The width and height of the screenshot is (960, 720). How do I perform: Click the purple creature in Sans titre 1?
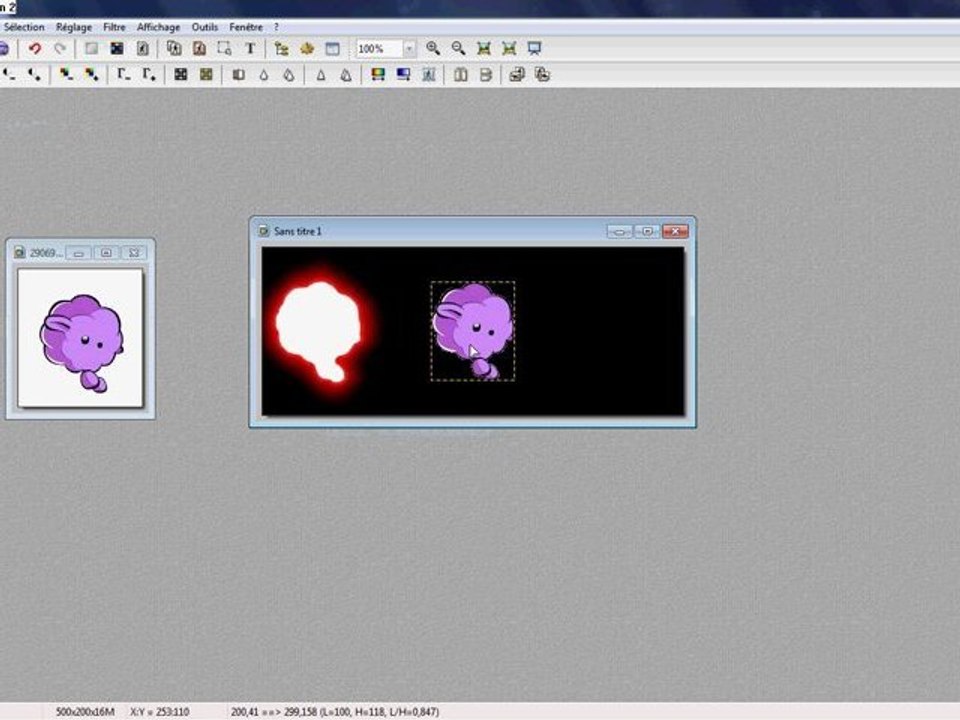pyautogui.click(x=473, y=331)
